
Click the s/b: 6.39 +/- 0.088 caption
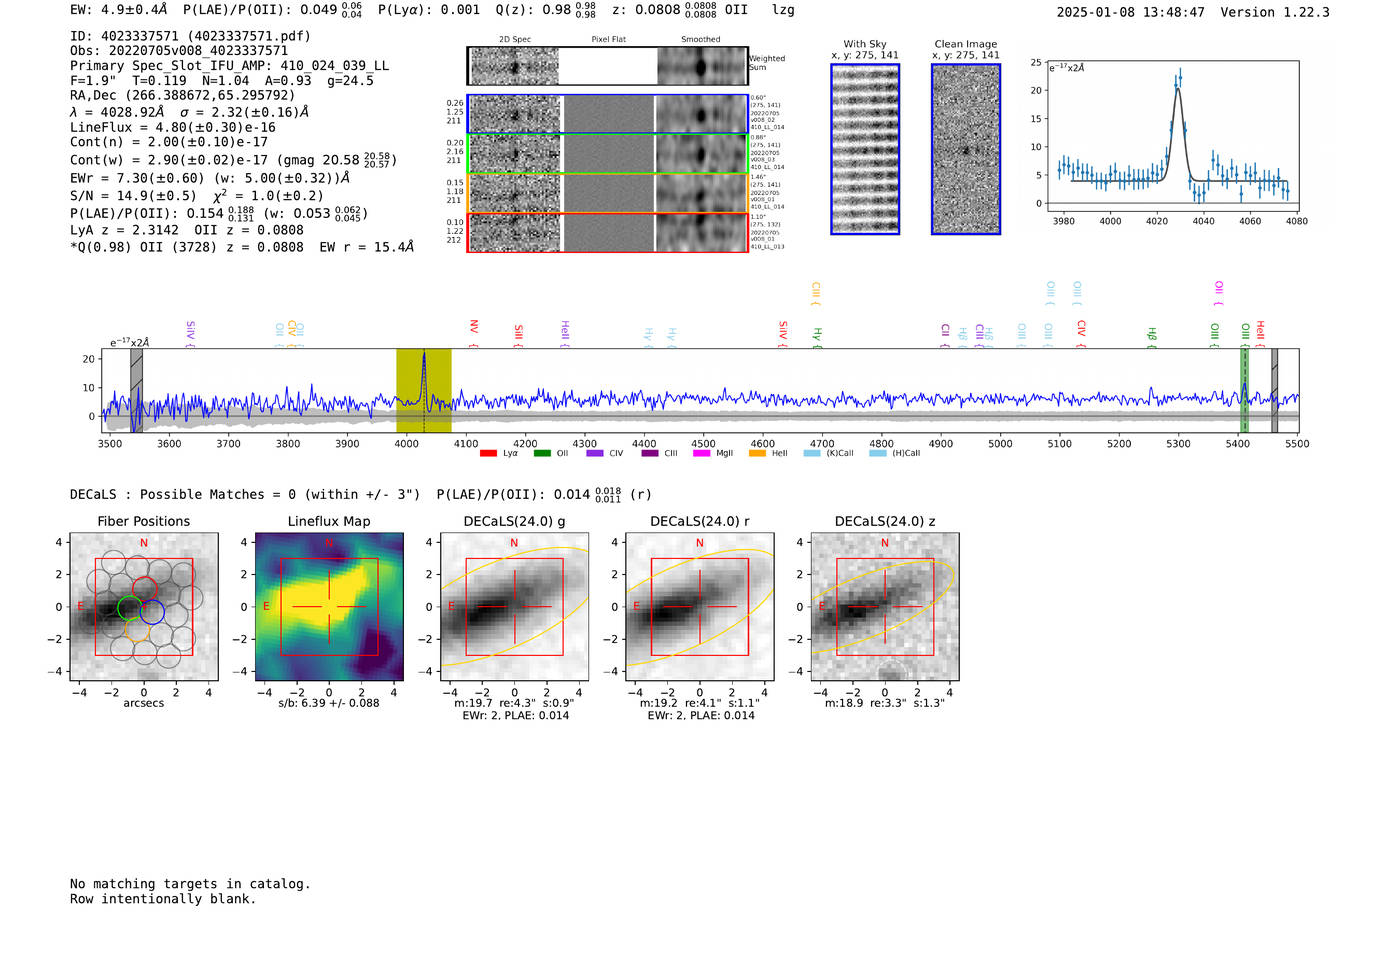329,703
